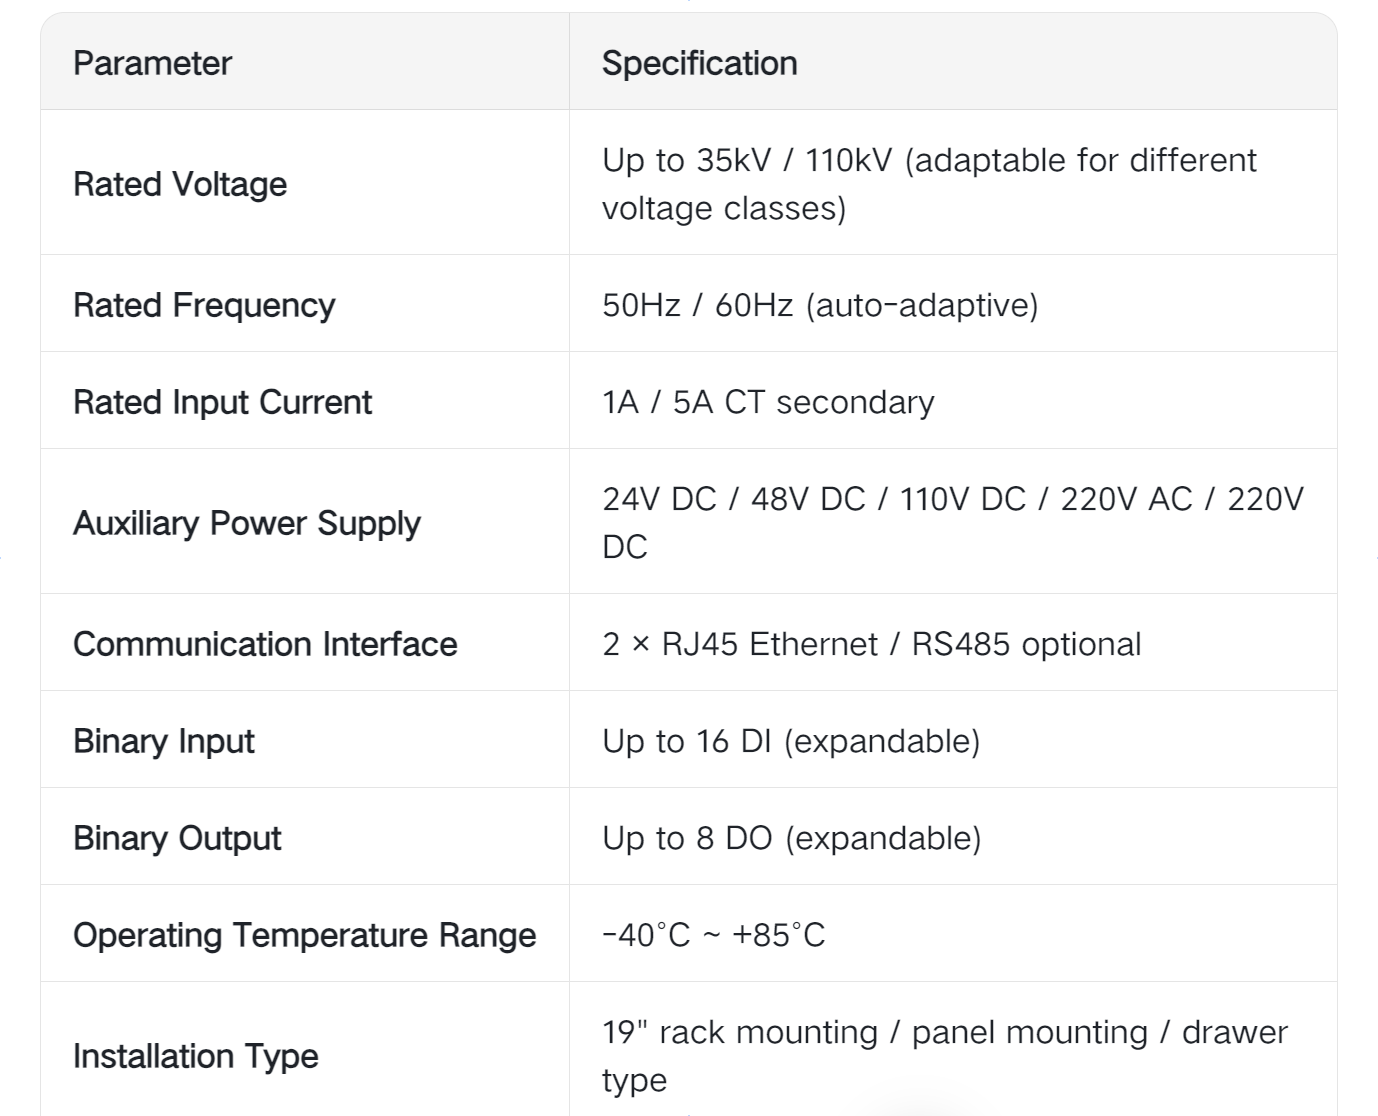The width and height of the screenshot is (1378, 1116).
Task: Select the Rated Frequency label
Action: 204,305
